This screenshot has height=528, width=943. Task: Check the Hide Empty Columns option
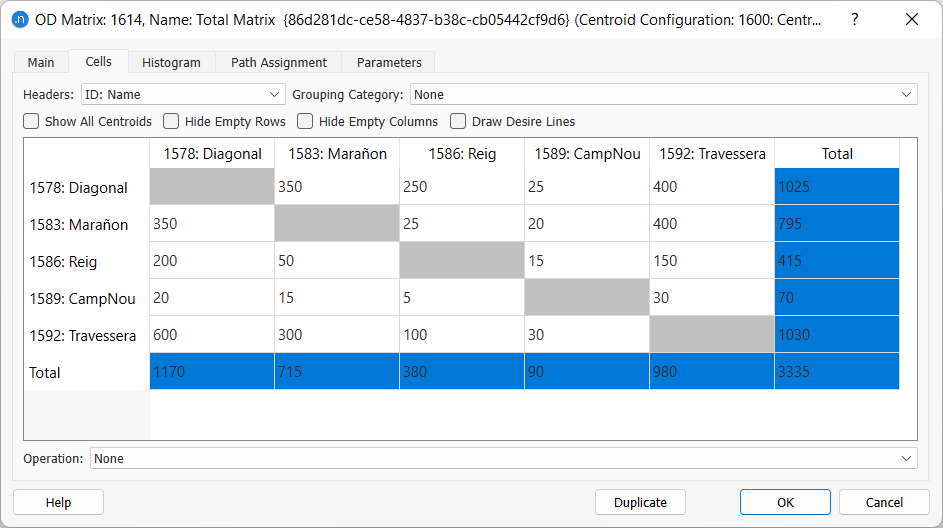pos(306,122)
